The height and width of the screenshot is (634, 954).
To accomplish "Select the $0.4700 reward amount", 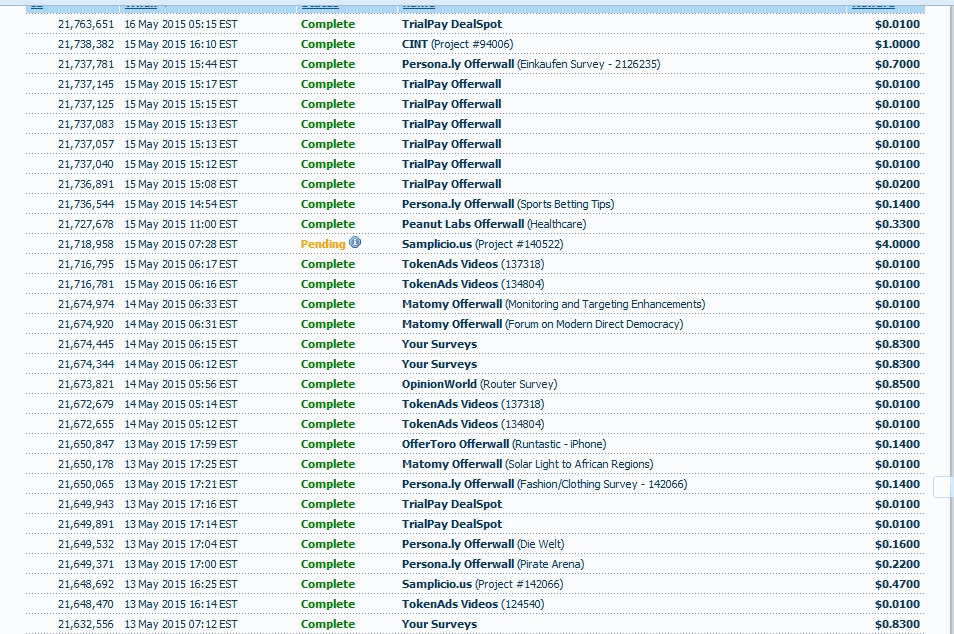I will (897, 585).
